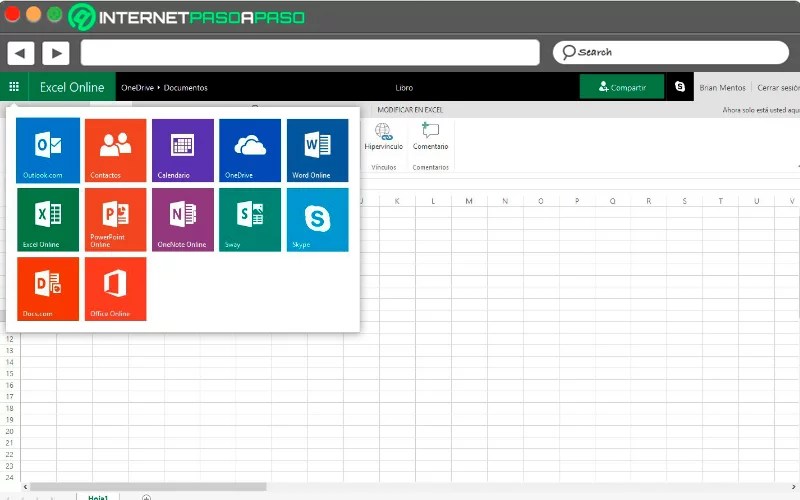Select row 24 header

coord(10,478)
